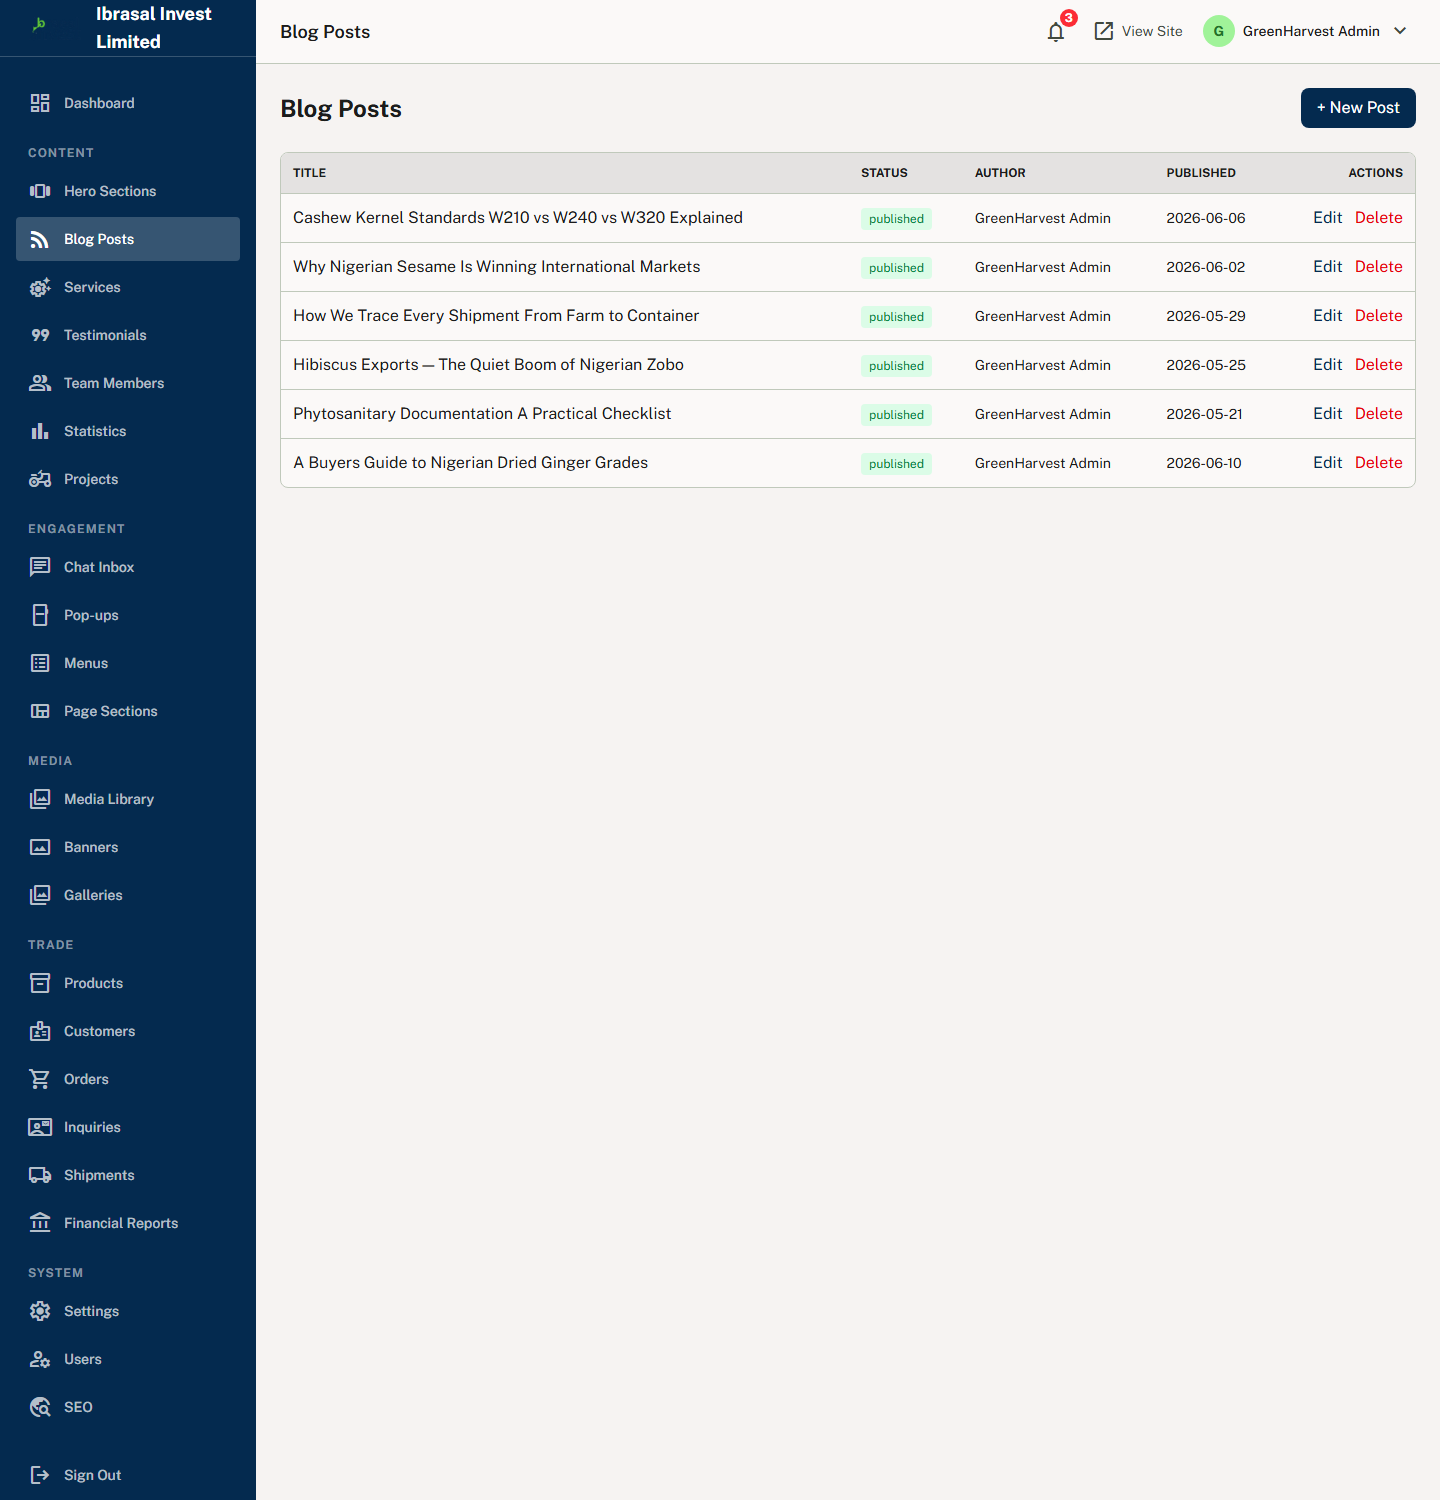The height and width of the screenshot is (1500, 1440).
Task: Click the Inquiries contact icon
Action: pos(40,1127)
